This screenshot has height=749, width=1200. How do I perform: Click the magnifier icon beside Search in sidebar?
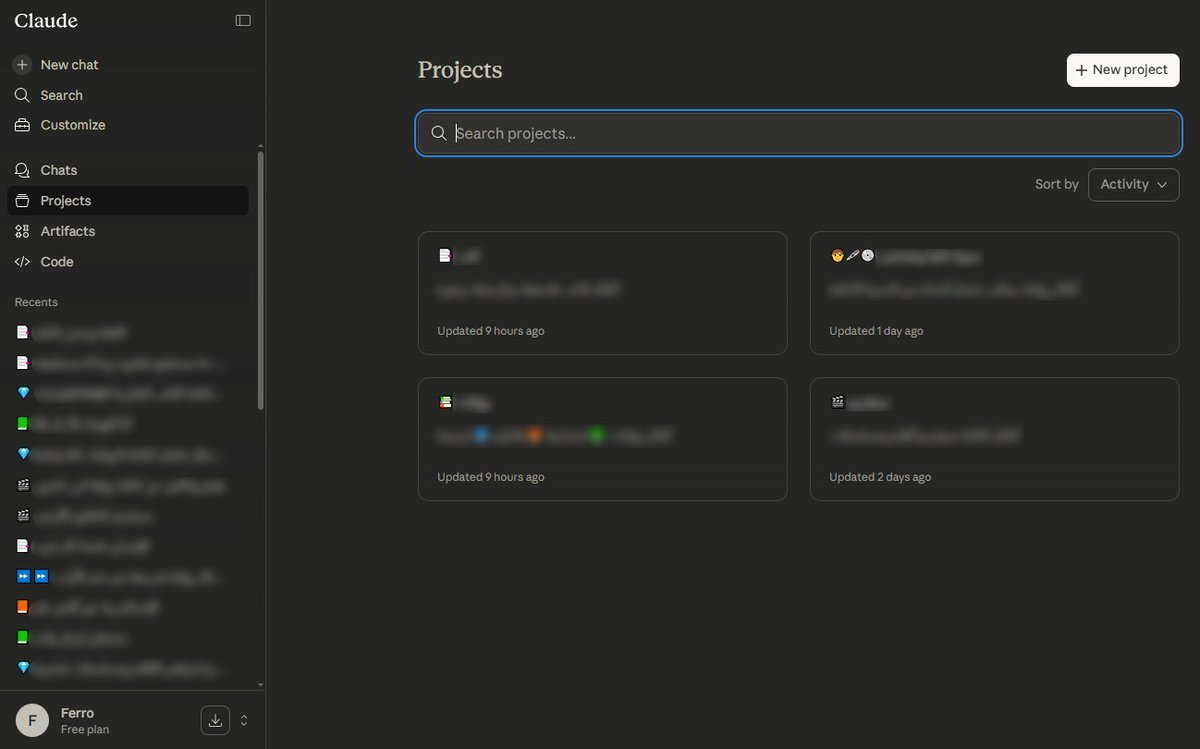[x=22, y=95]
